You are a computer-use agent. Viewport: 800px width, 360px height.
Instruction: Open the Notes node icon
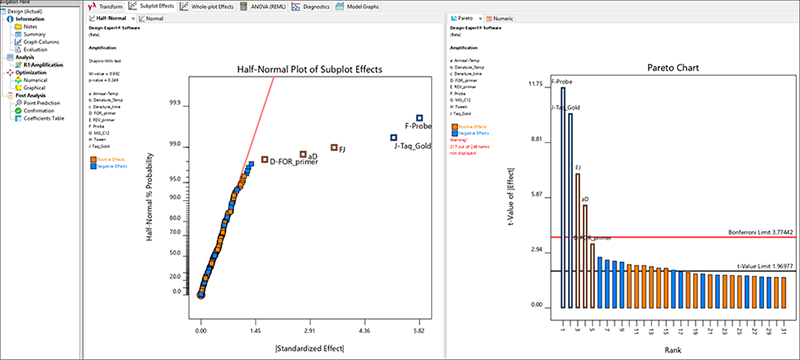click(18, 27)
